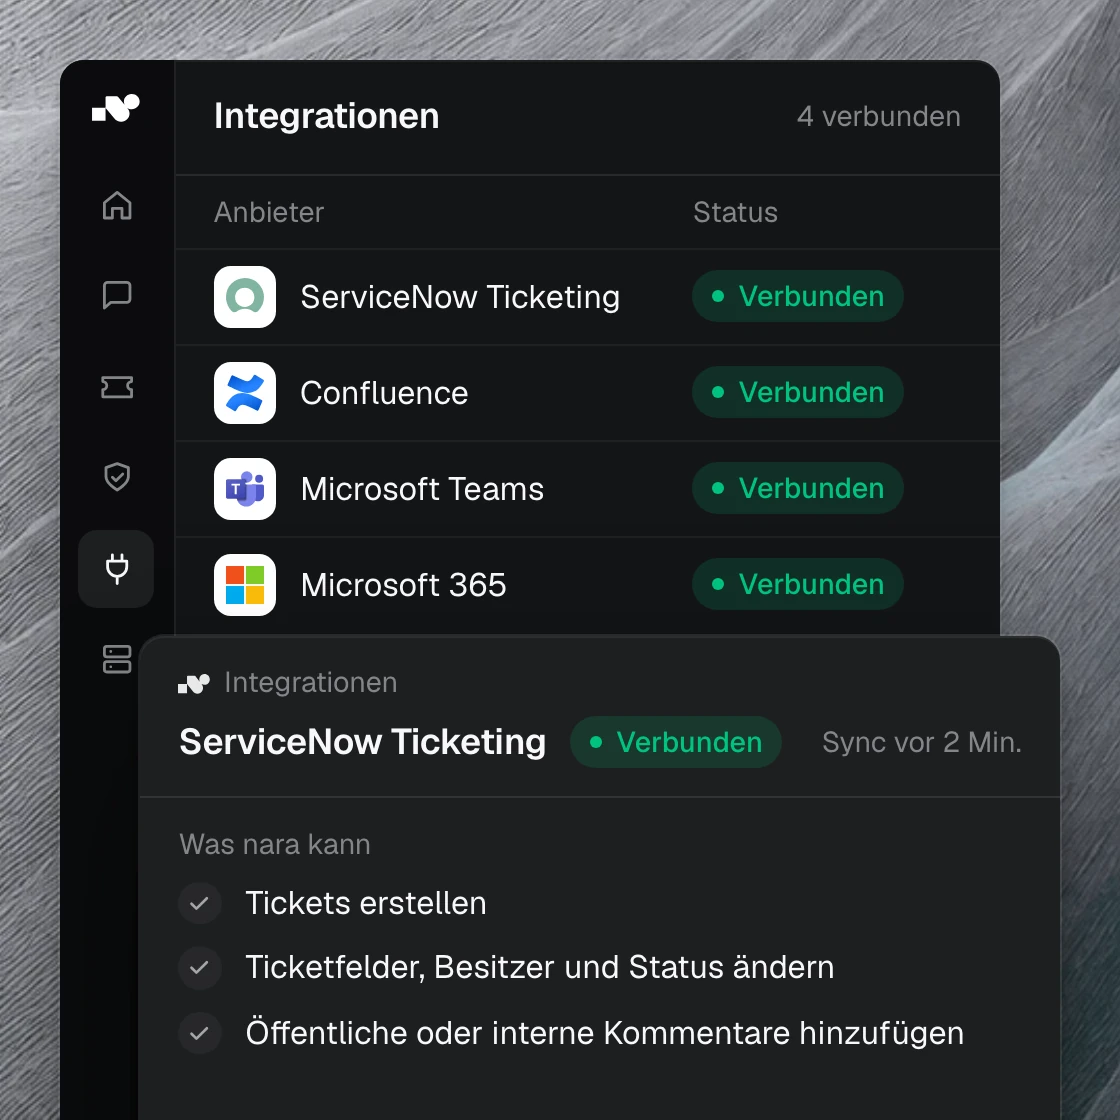Viewport: 1120px width, 1120px height.
Task: Click the ServiceNow Ticketing detail title
Action: tap(363, 742)
